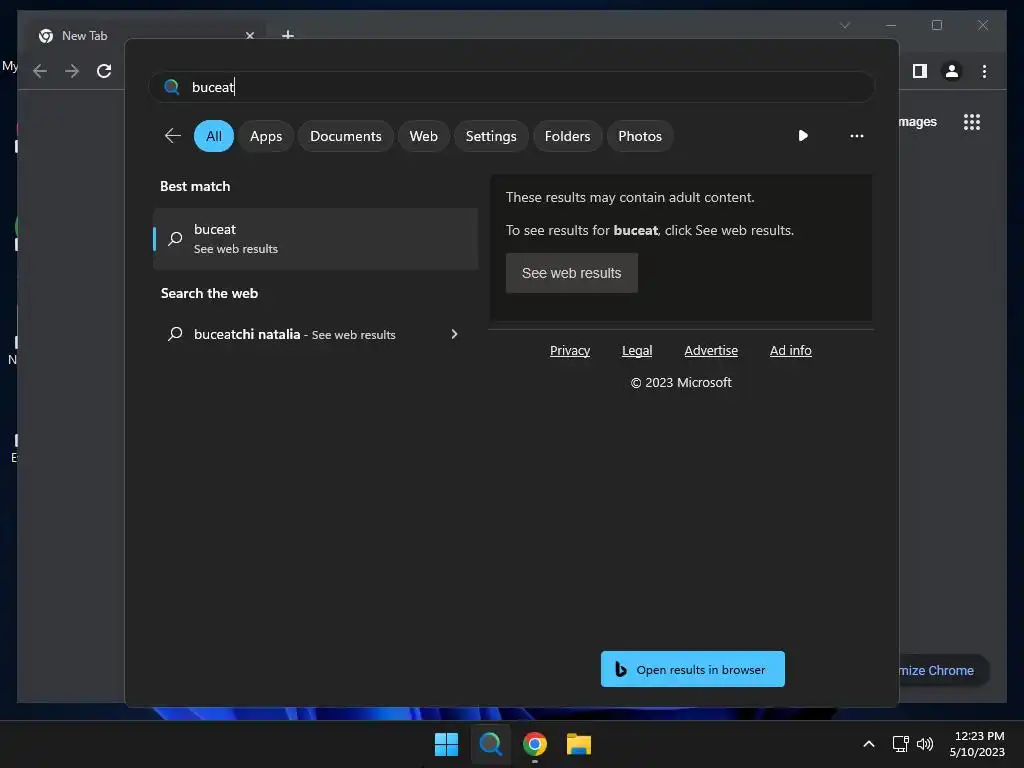The height and width of the screenshot is (768, 1024).
Task: Switch to the Folders filter tab
Action: (568, 136)
